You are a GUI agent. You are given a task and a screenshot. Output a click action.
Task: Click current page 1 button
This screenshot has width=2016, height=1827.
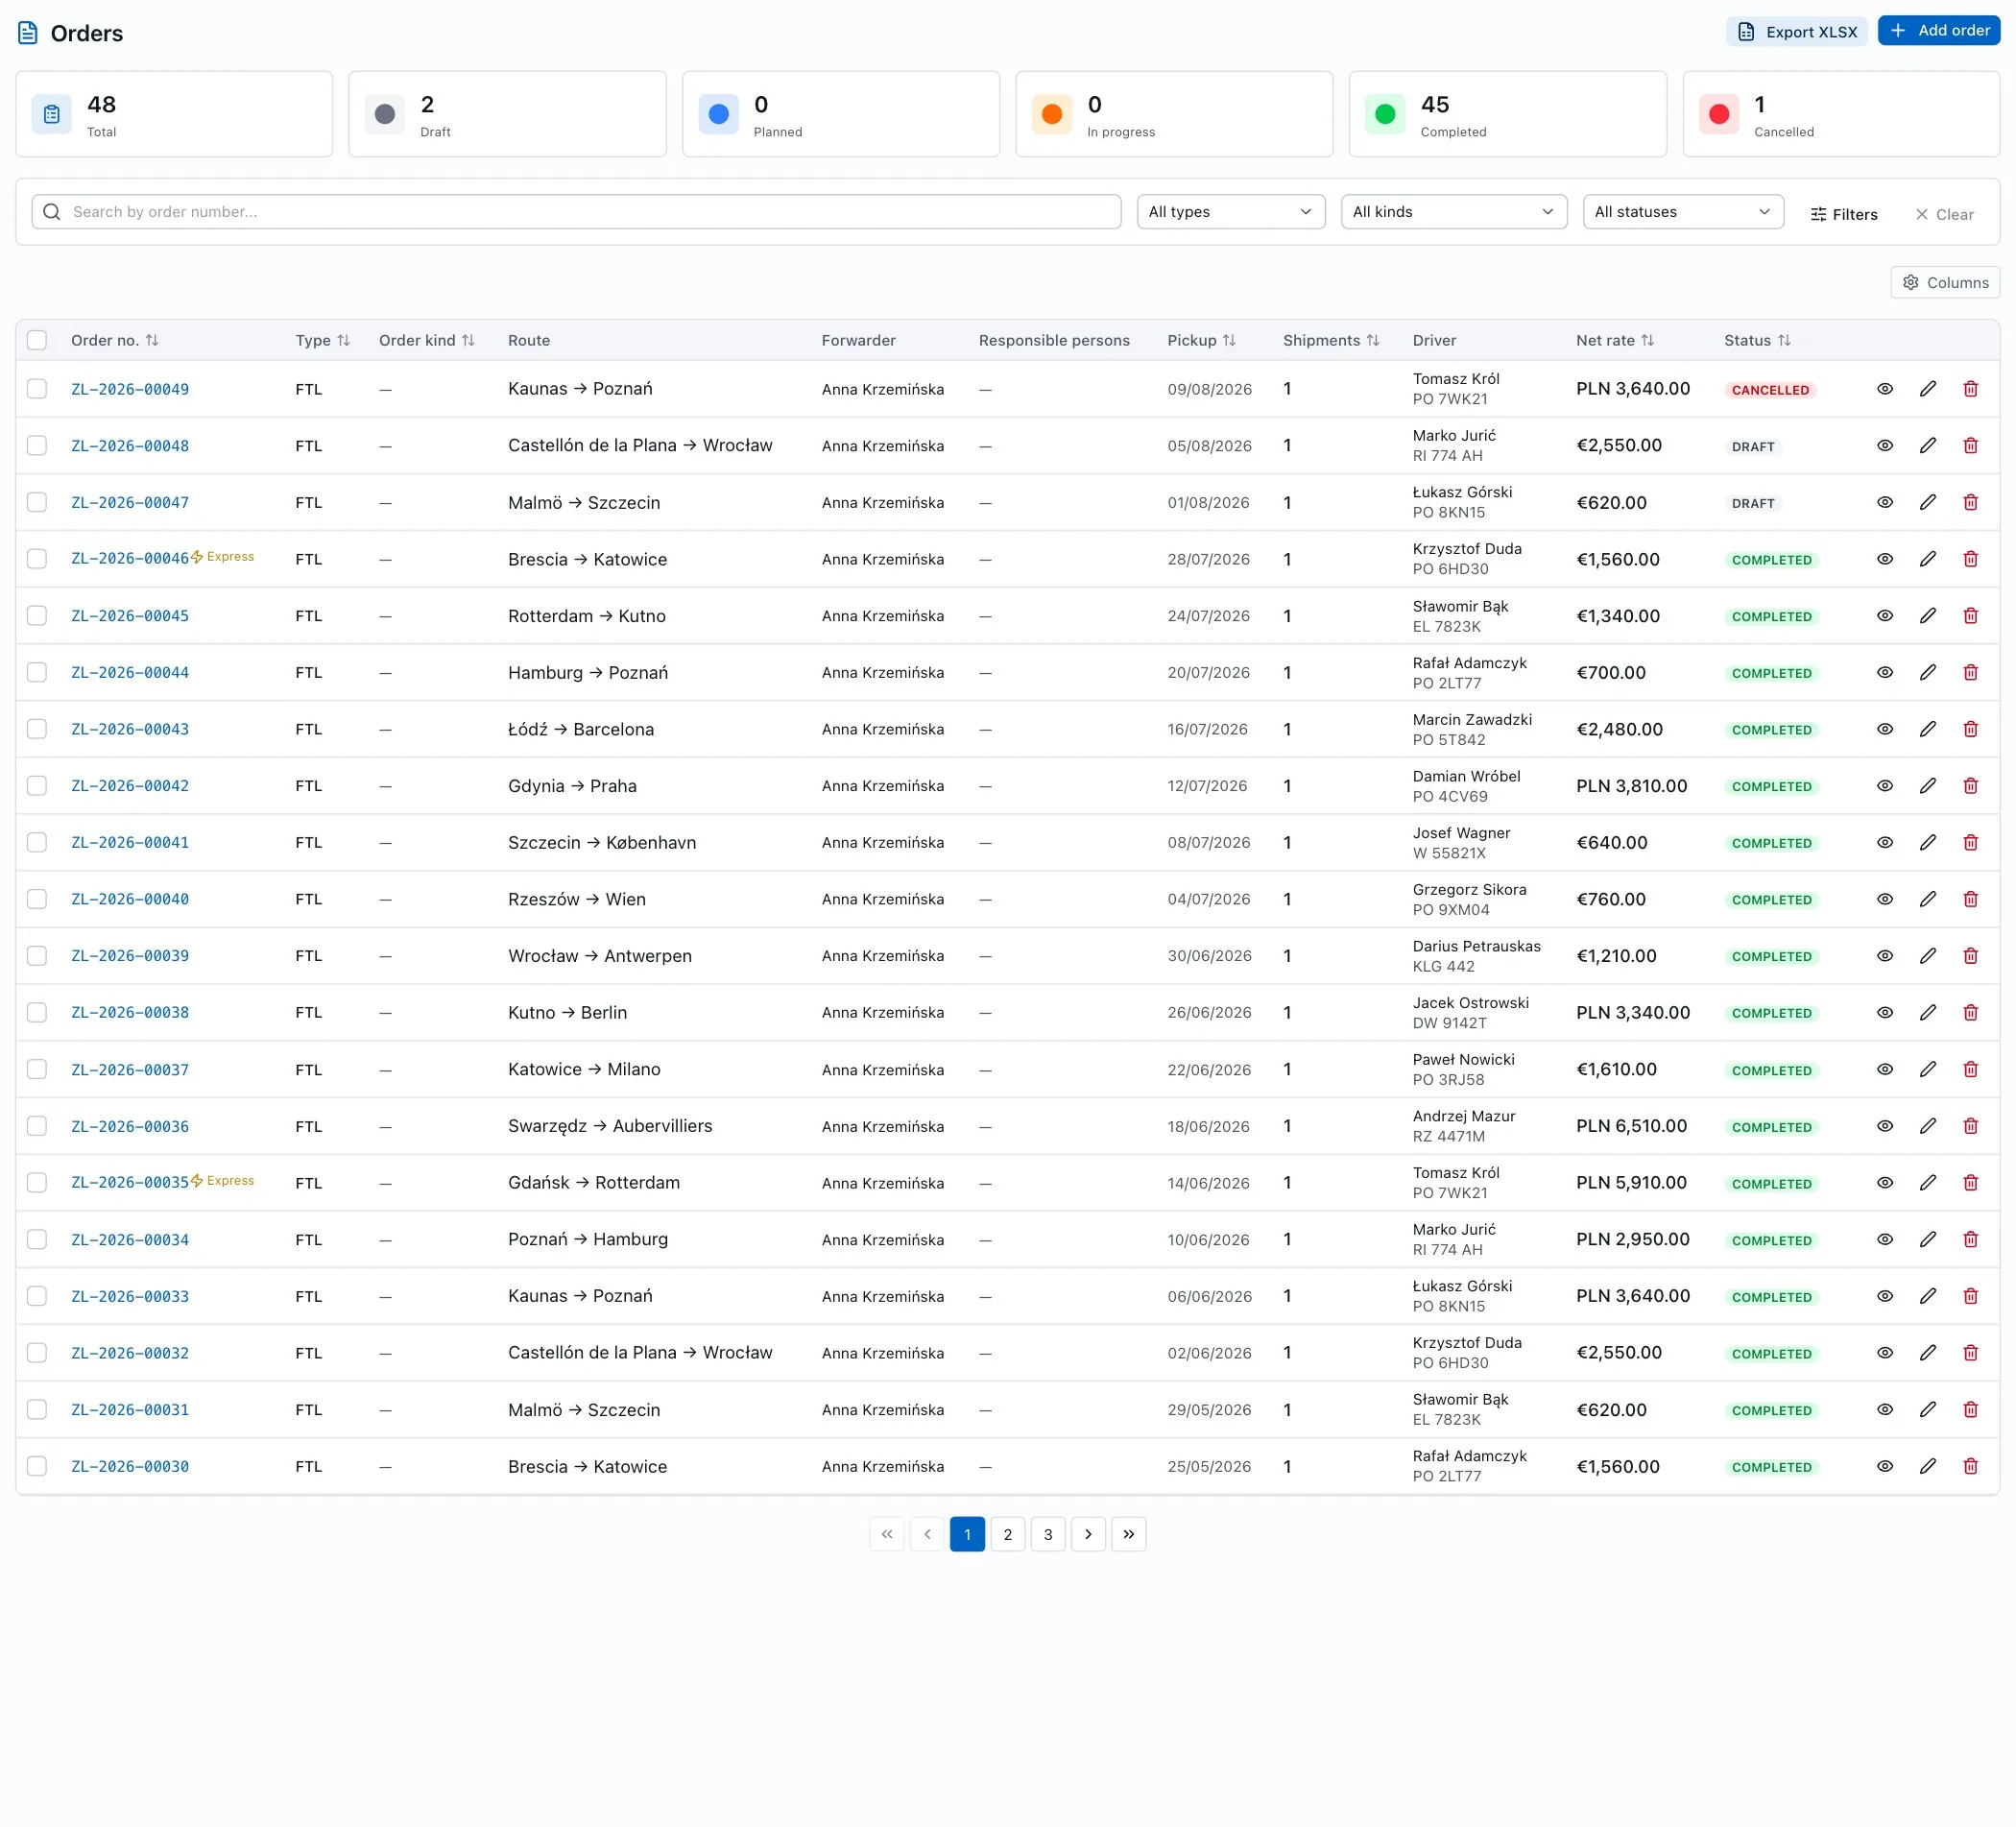click(x=967, y=1534)
